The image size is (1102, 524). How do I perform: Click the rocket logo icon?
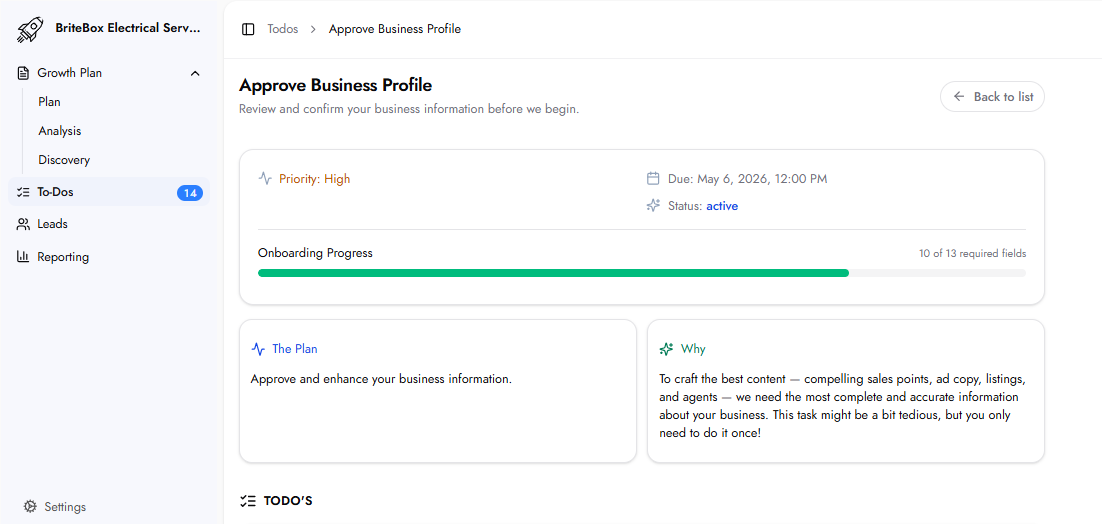coord(30,29)
